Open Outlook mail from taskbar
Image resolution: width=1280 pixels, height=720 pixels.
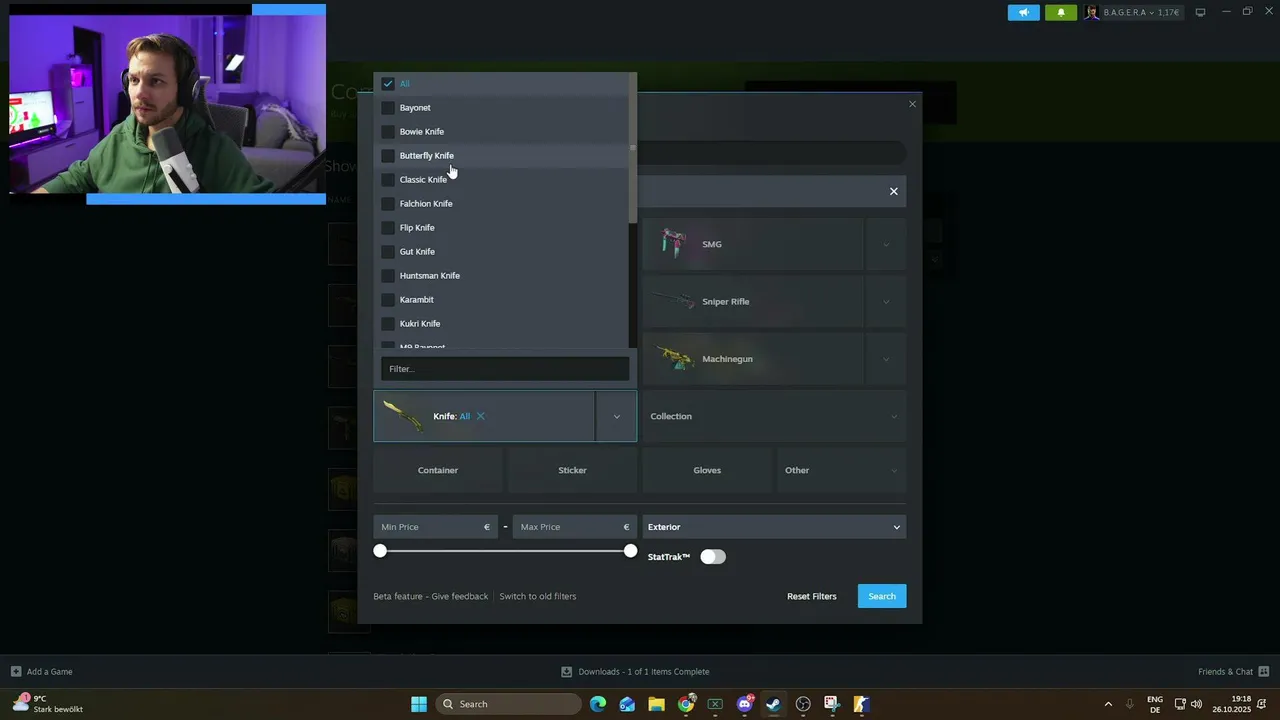point(627,704)
